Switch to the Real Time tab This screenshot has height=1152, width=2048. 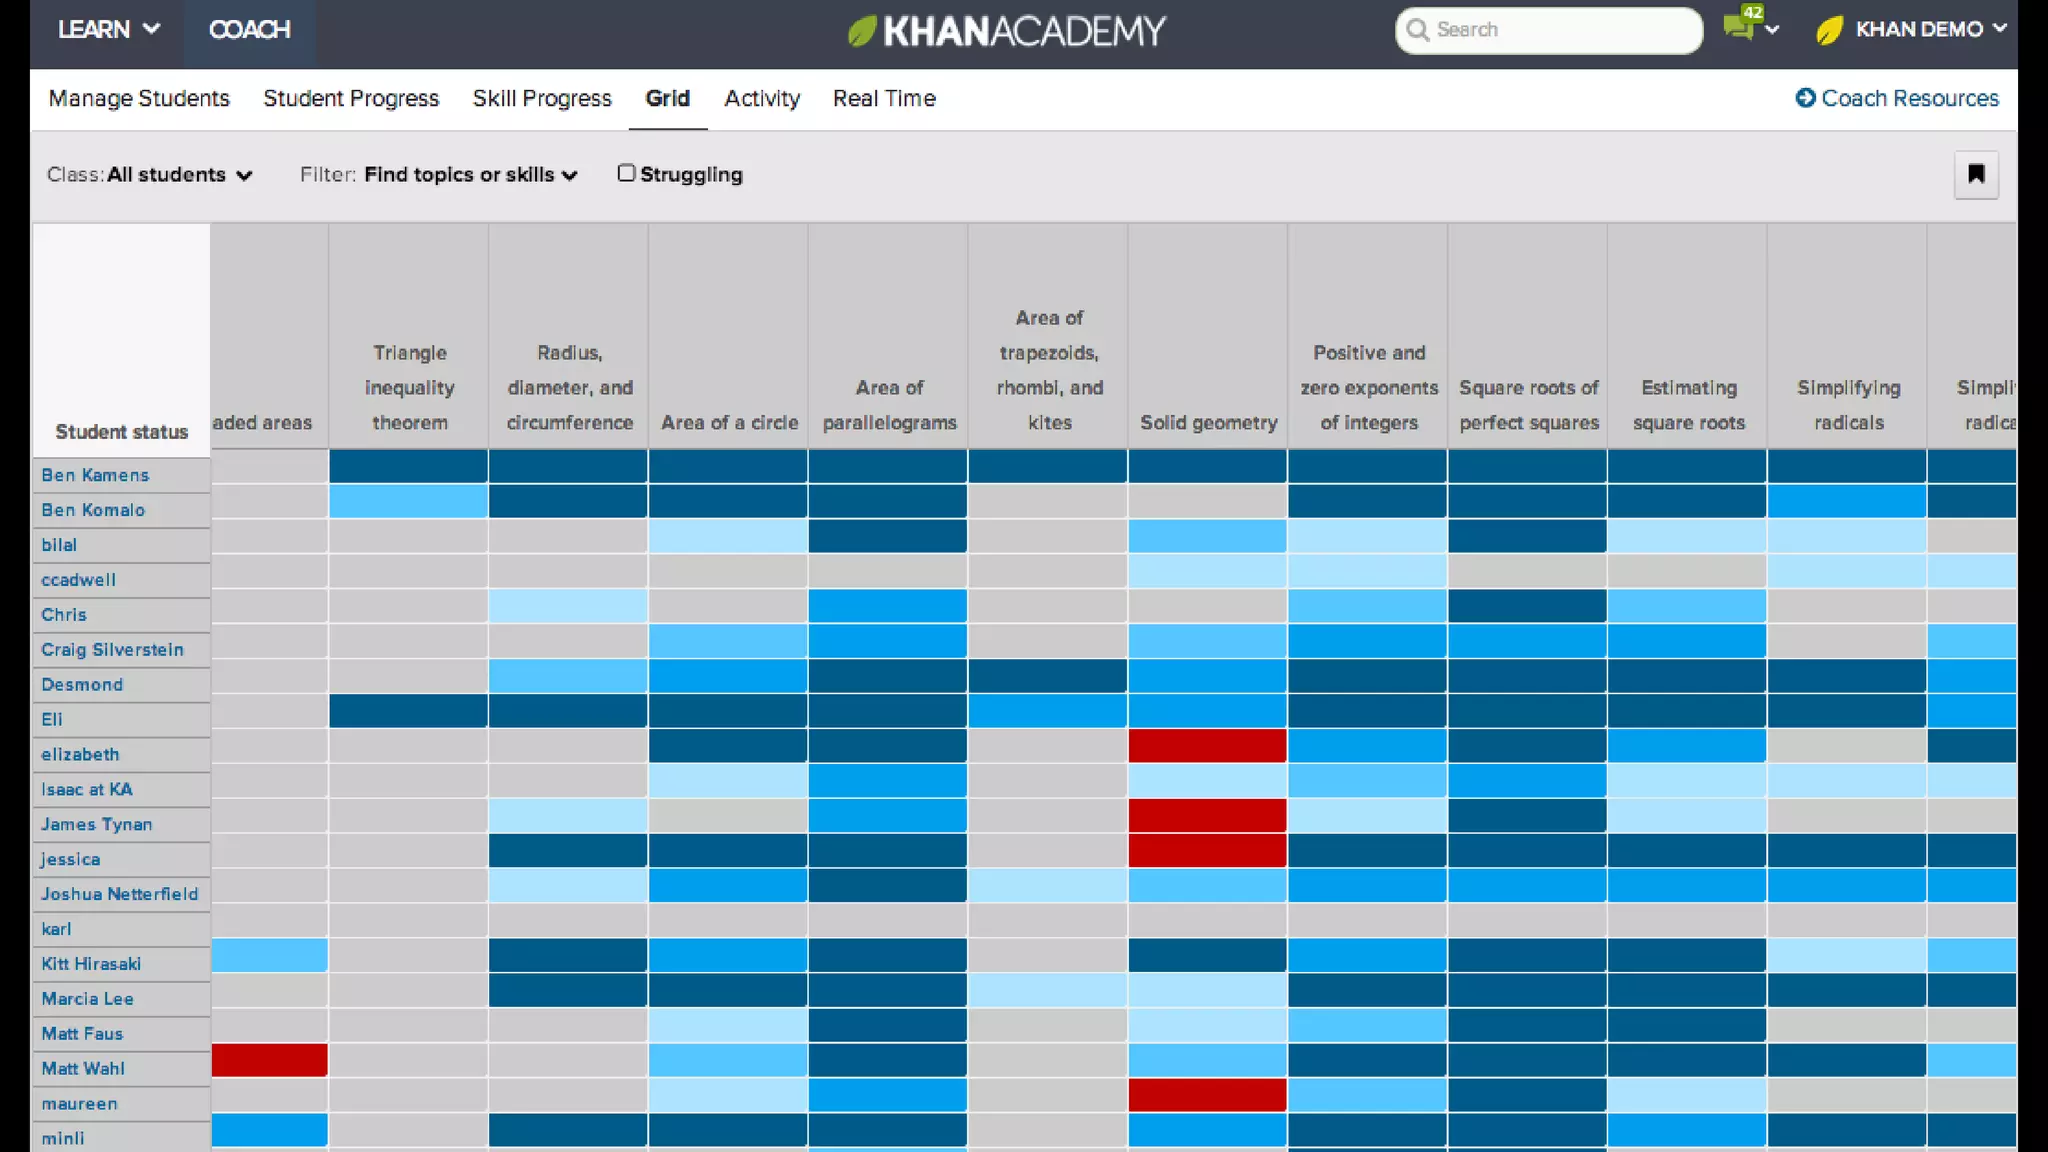(884, 98)
